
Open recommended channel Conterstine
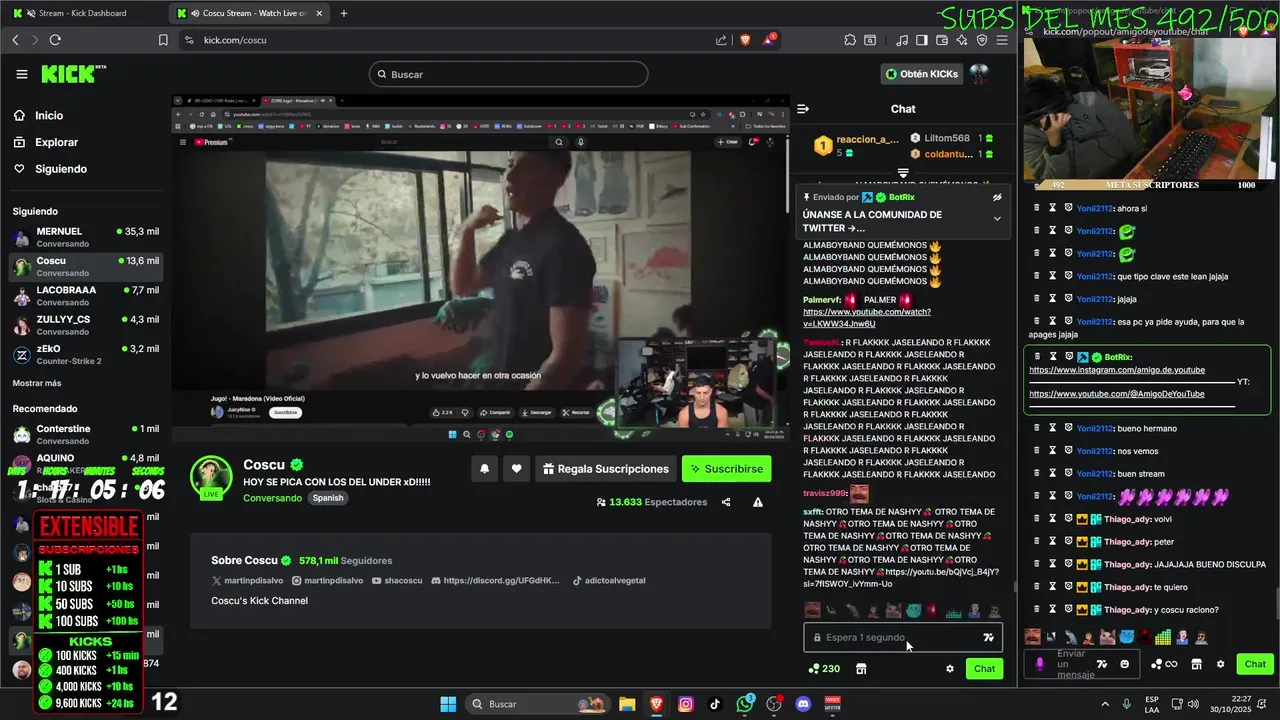pos(85,434)
